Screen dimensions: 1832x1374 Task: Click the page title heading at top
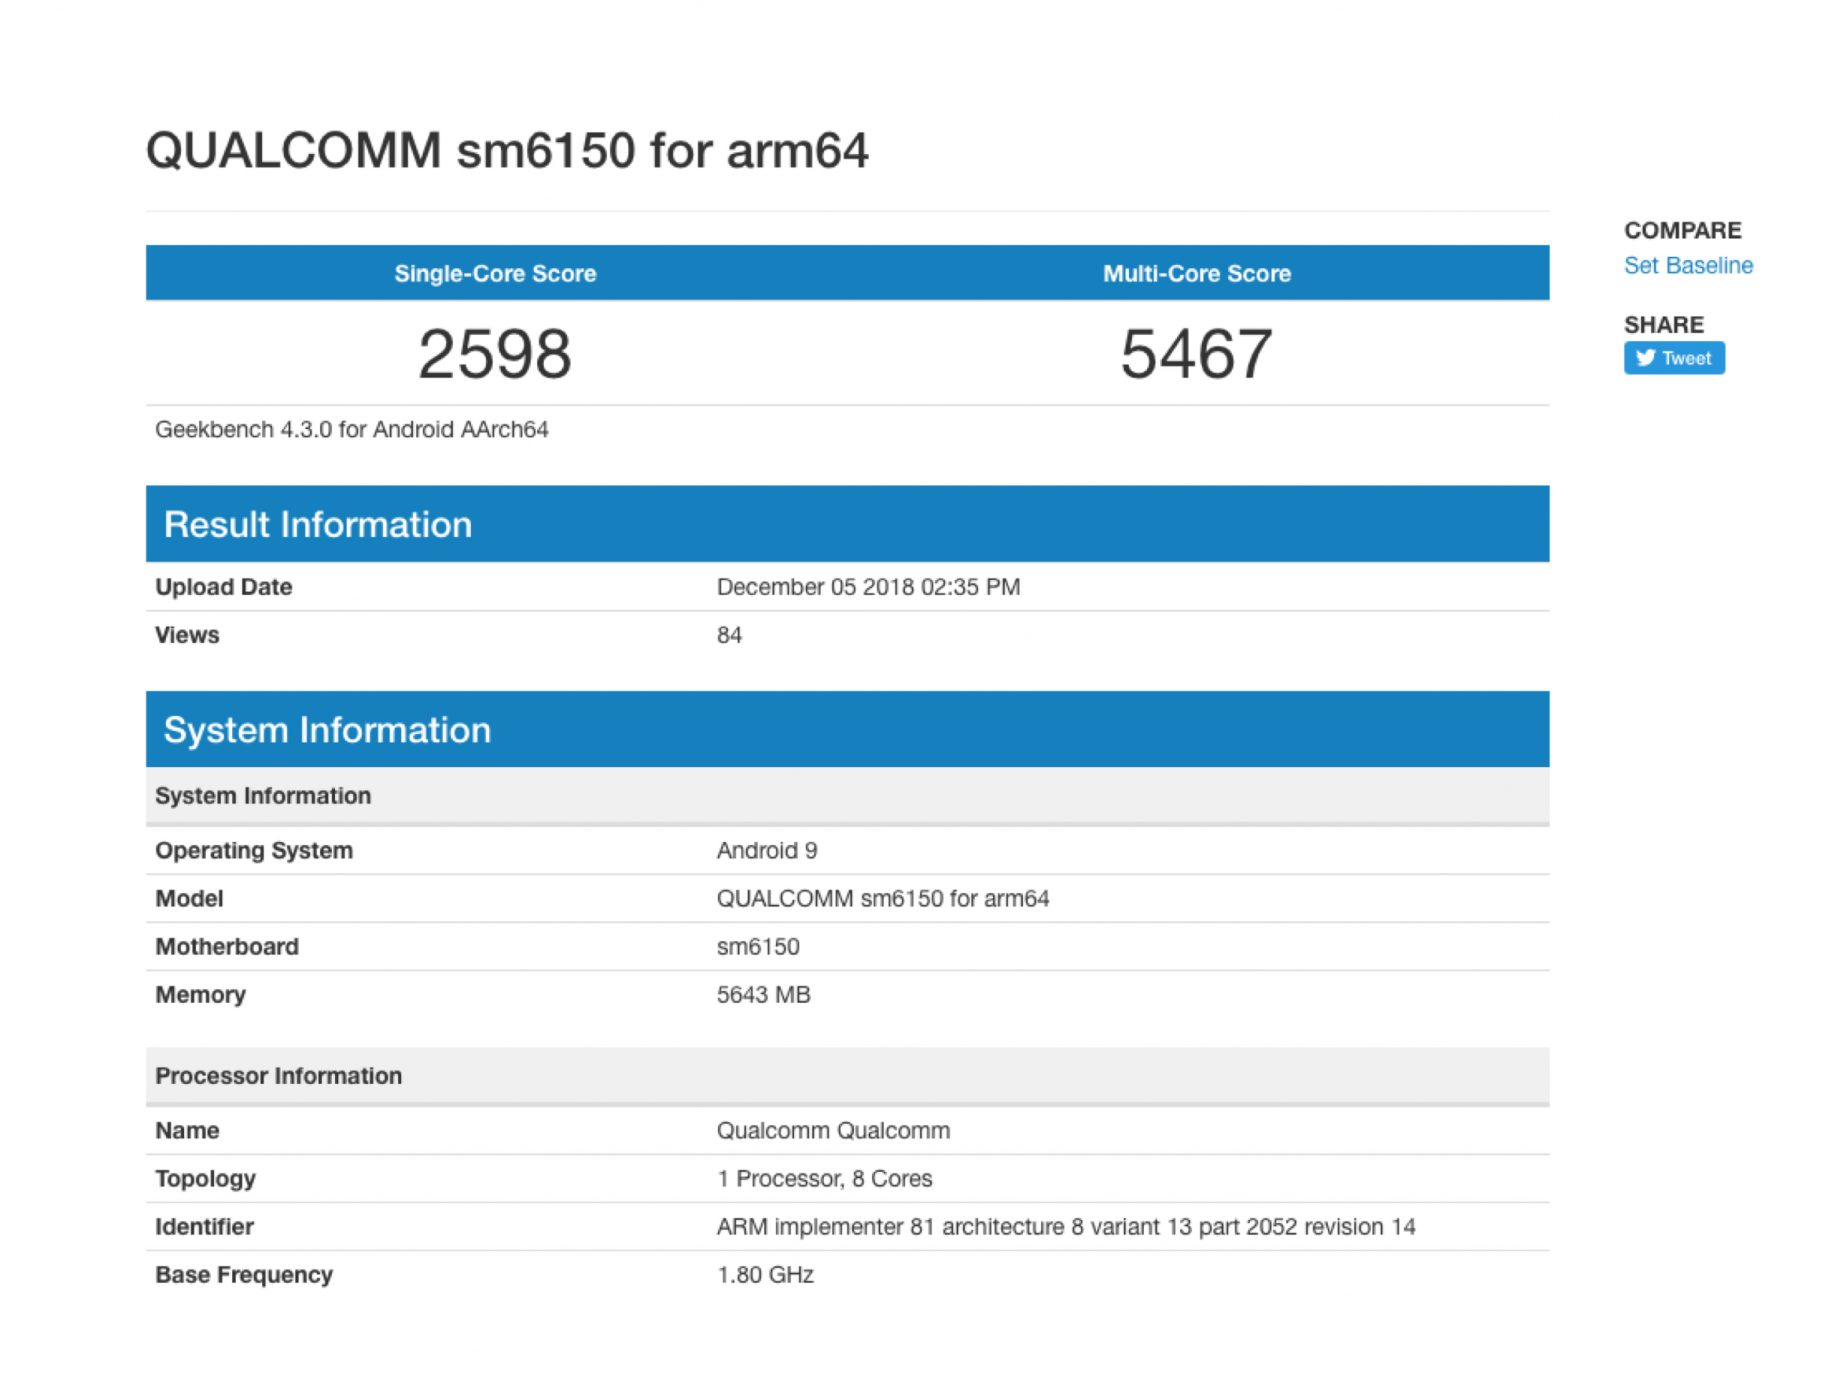pos(507,151)
